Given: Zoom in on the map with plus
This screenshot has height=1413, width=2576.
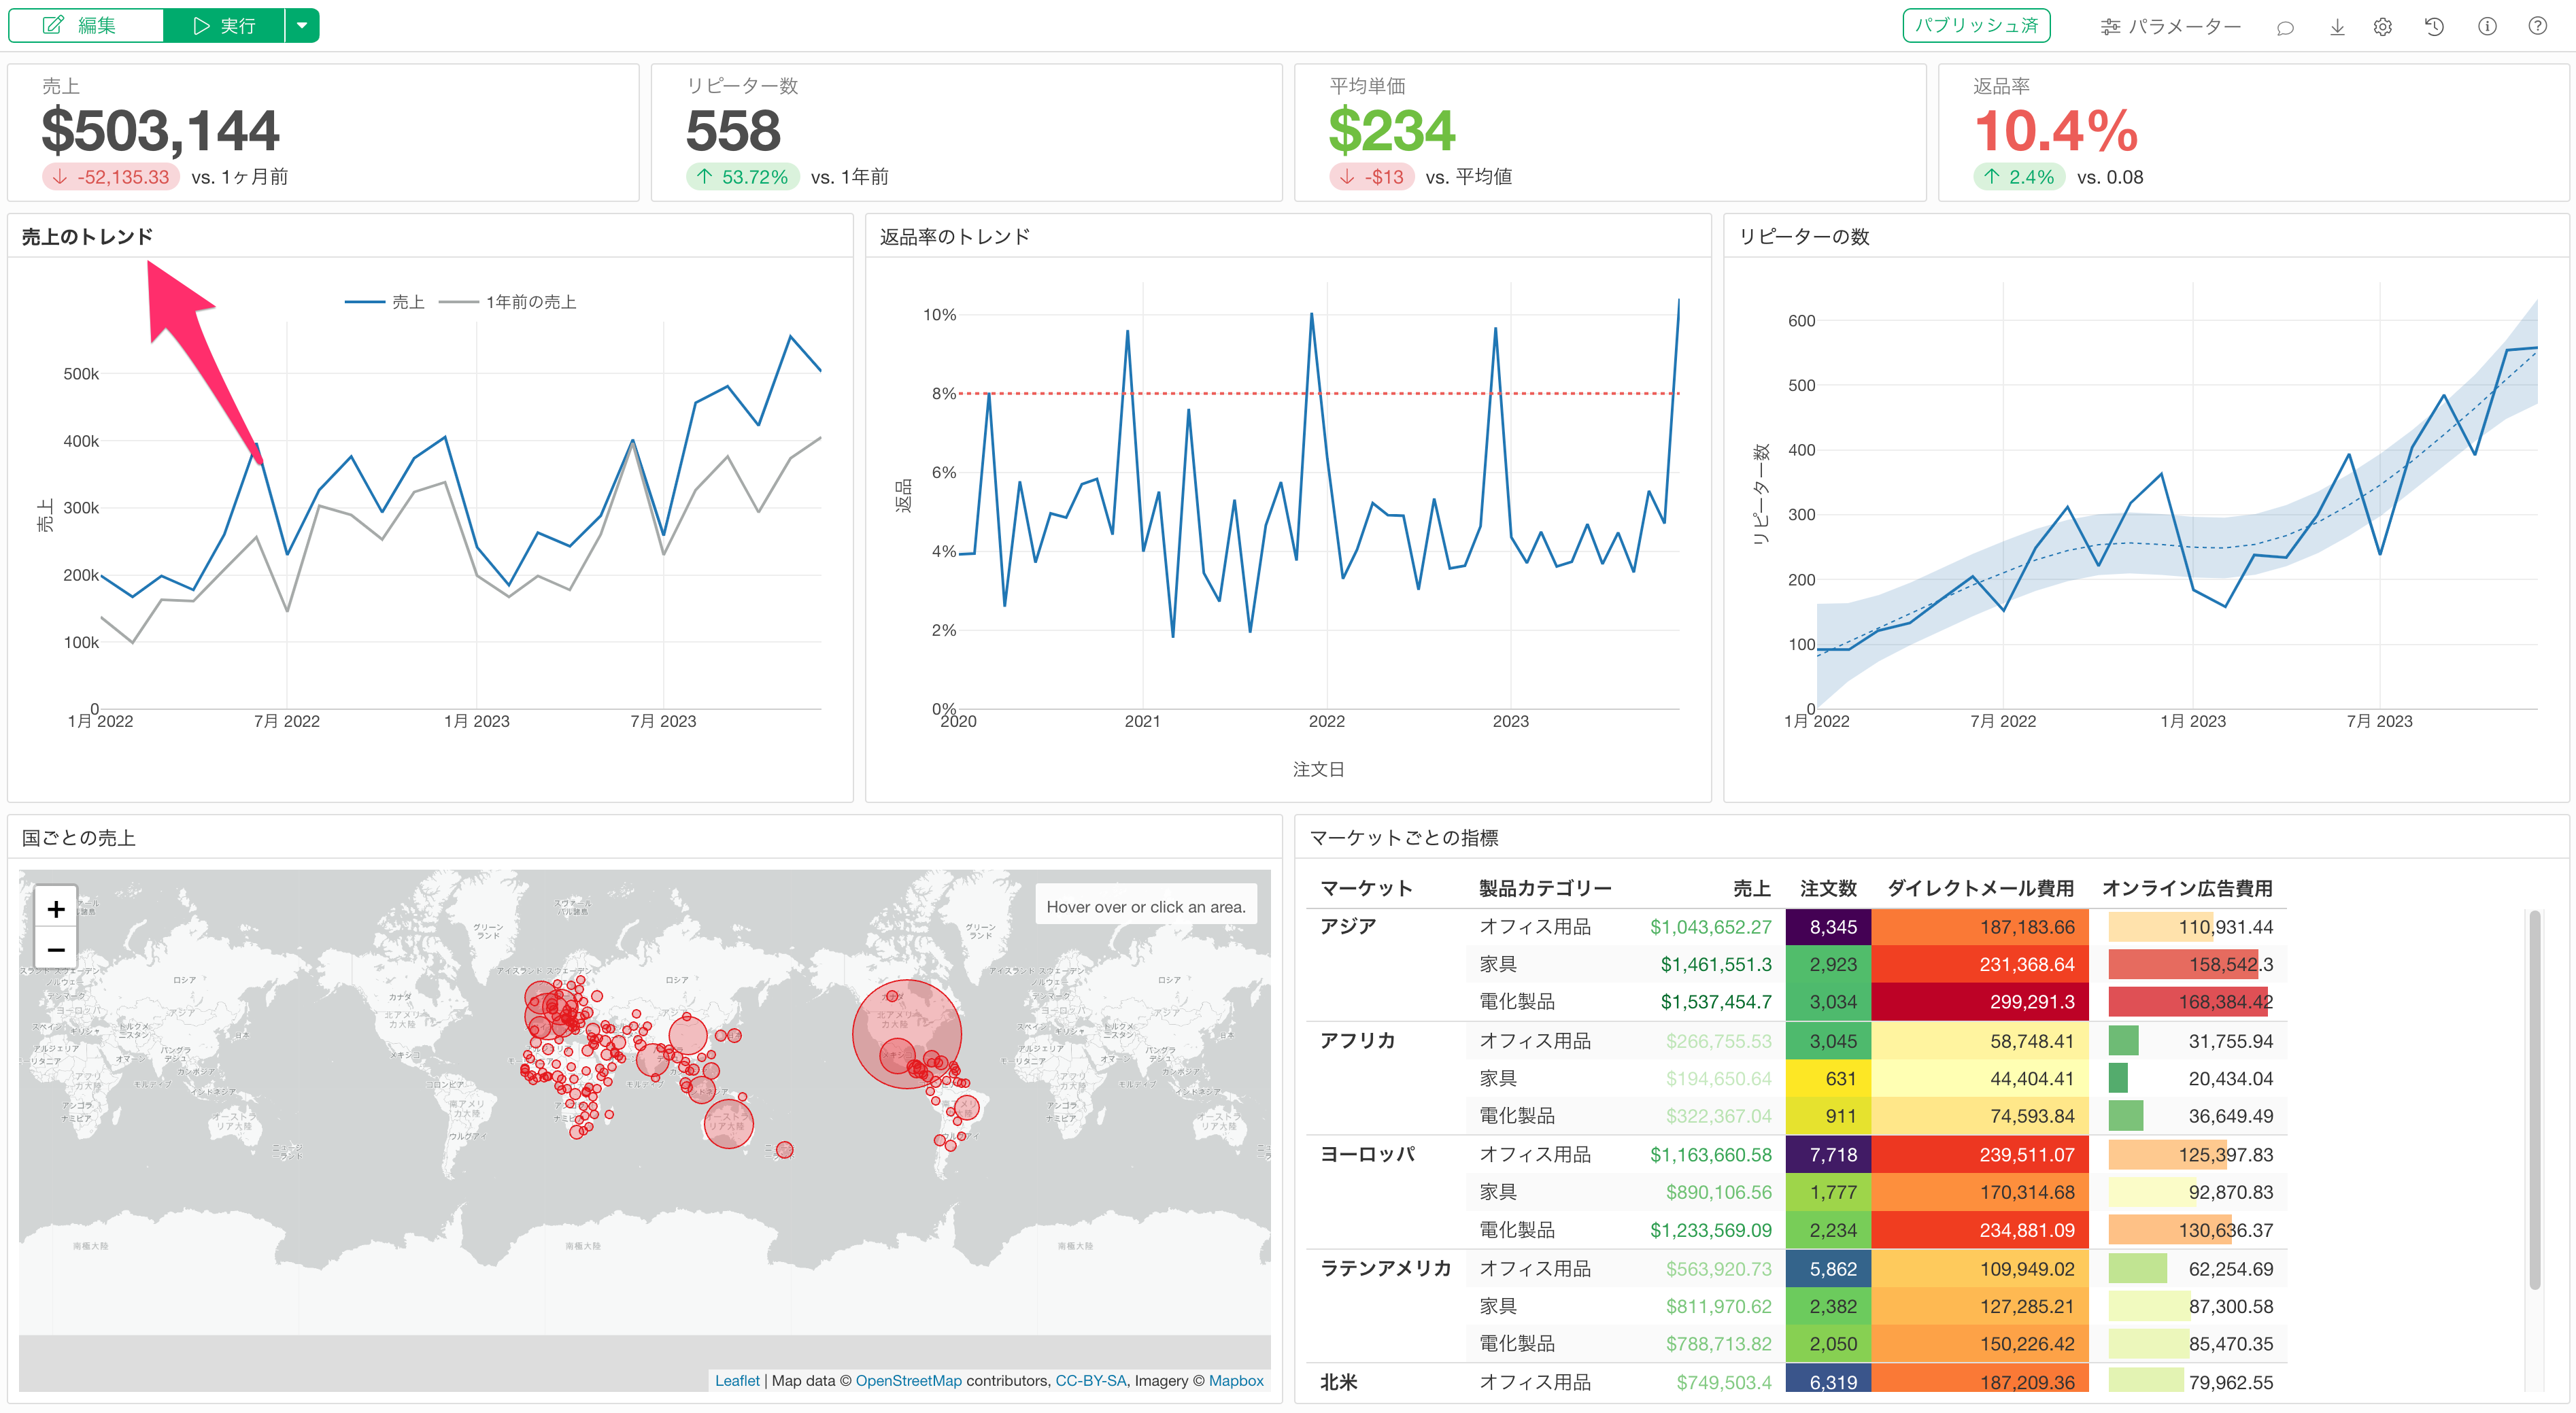Looking at the screenshot, I should (56, 909).
